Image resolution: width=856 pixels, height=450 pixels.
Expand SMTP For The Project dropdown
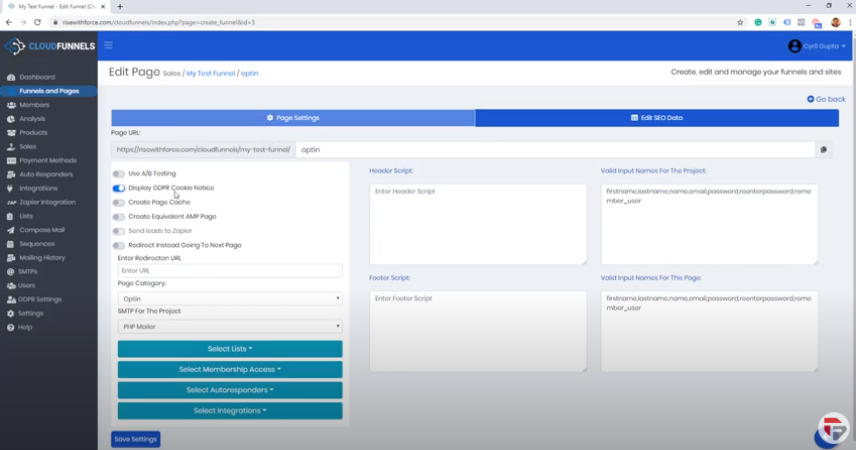point(230,326)
